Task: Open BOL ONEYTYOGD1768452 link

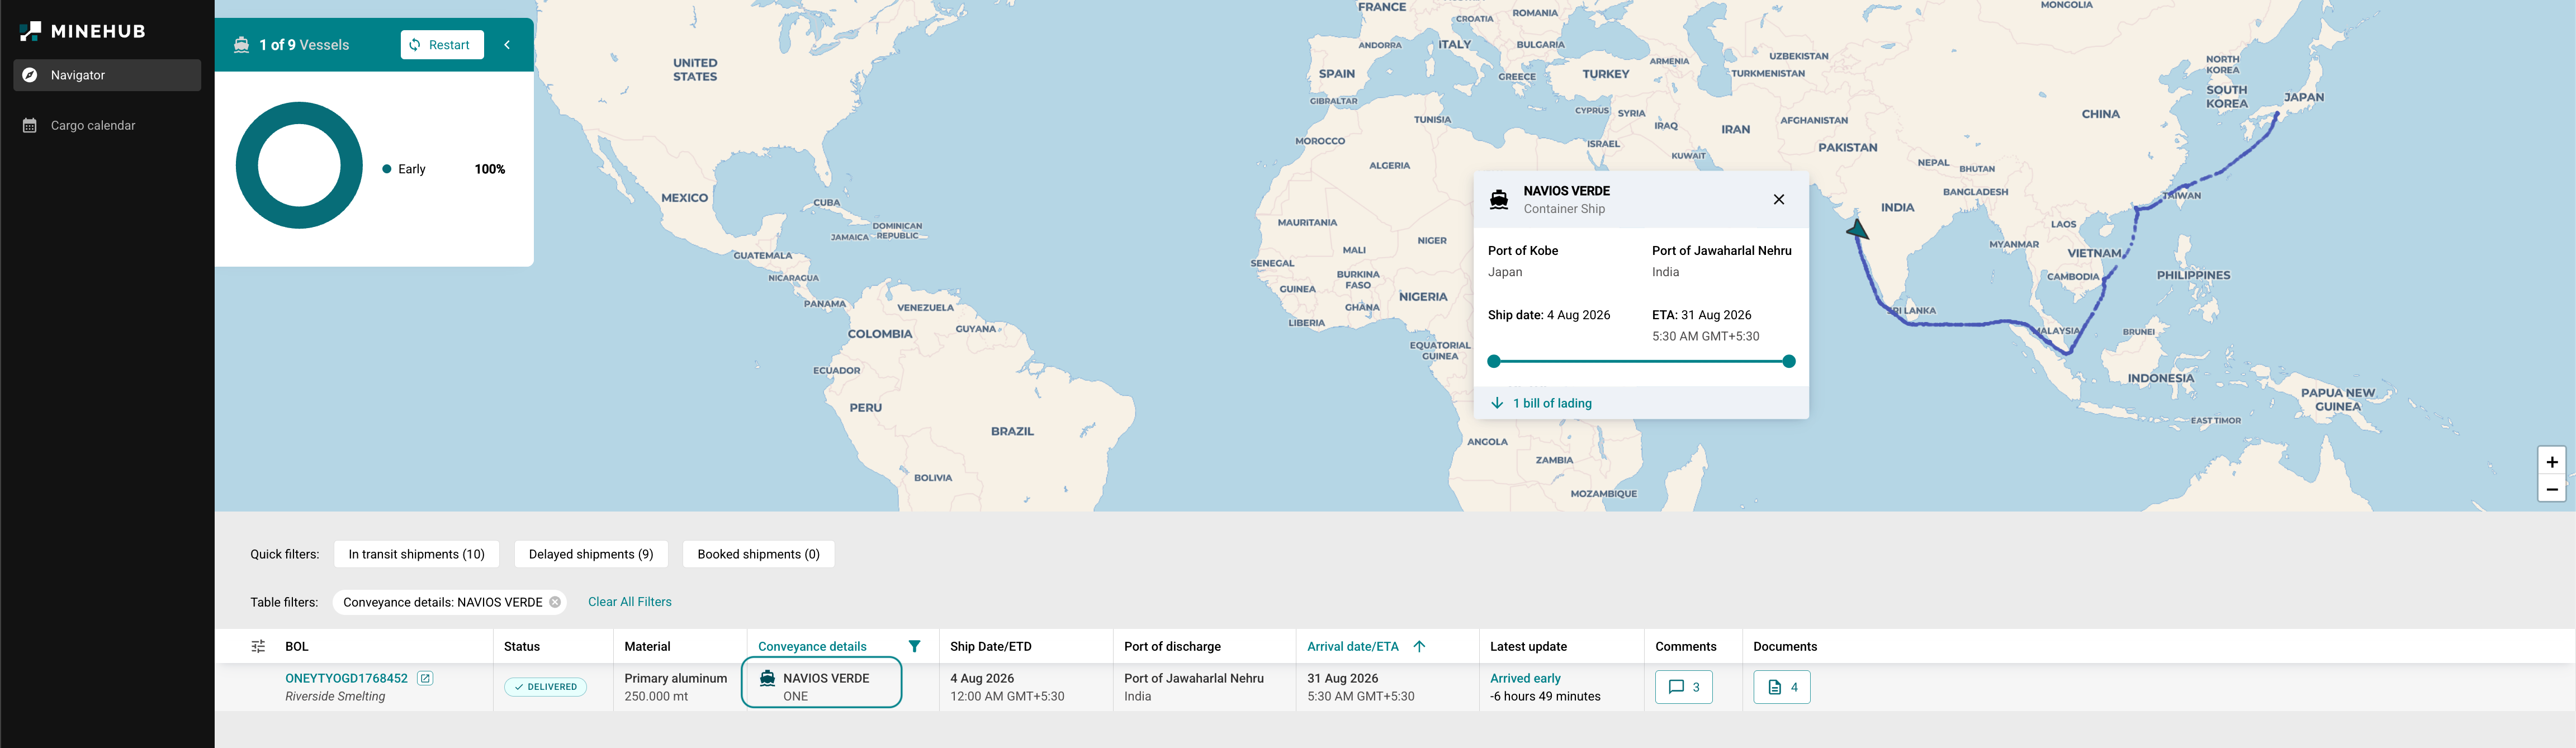Action: click(347, 678)
